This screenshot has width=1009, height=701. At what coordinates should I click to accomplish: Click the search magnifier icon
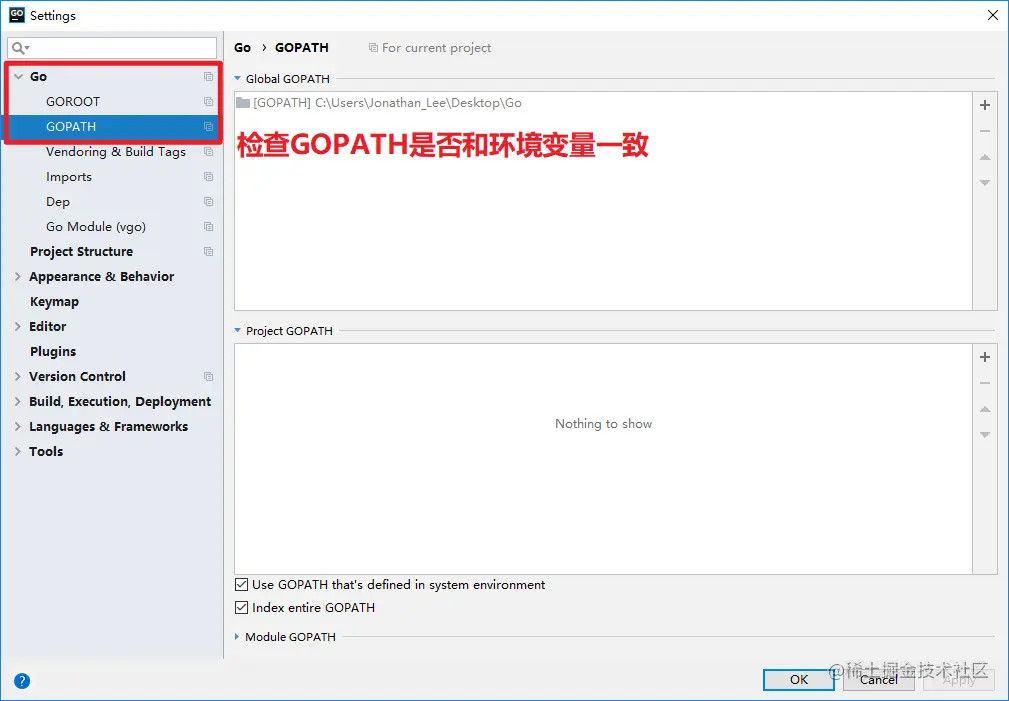pos(19,48)
